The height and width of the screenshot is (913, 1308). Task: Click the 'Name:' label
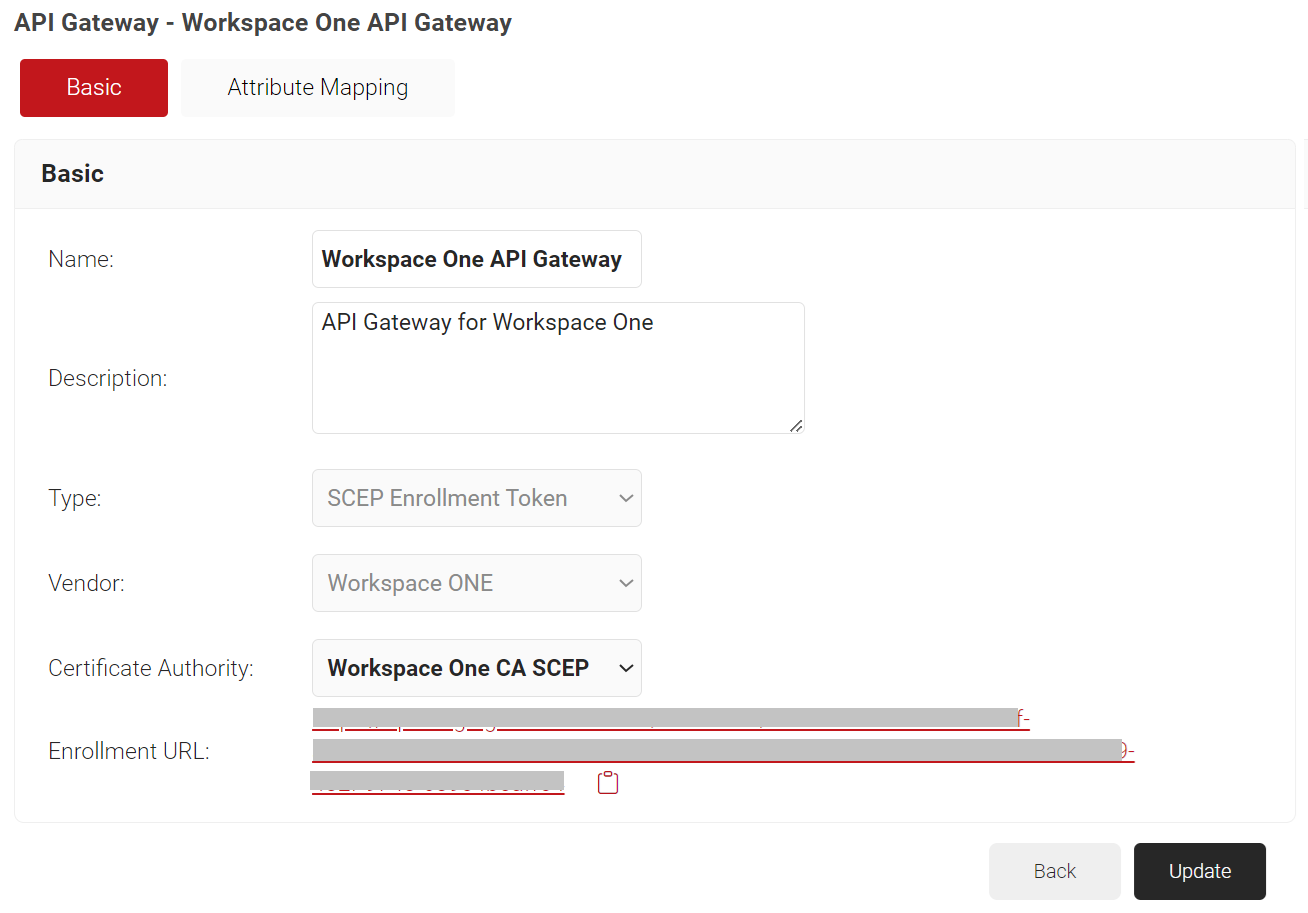point(81,260)
